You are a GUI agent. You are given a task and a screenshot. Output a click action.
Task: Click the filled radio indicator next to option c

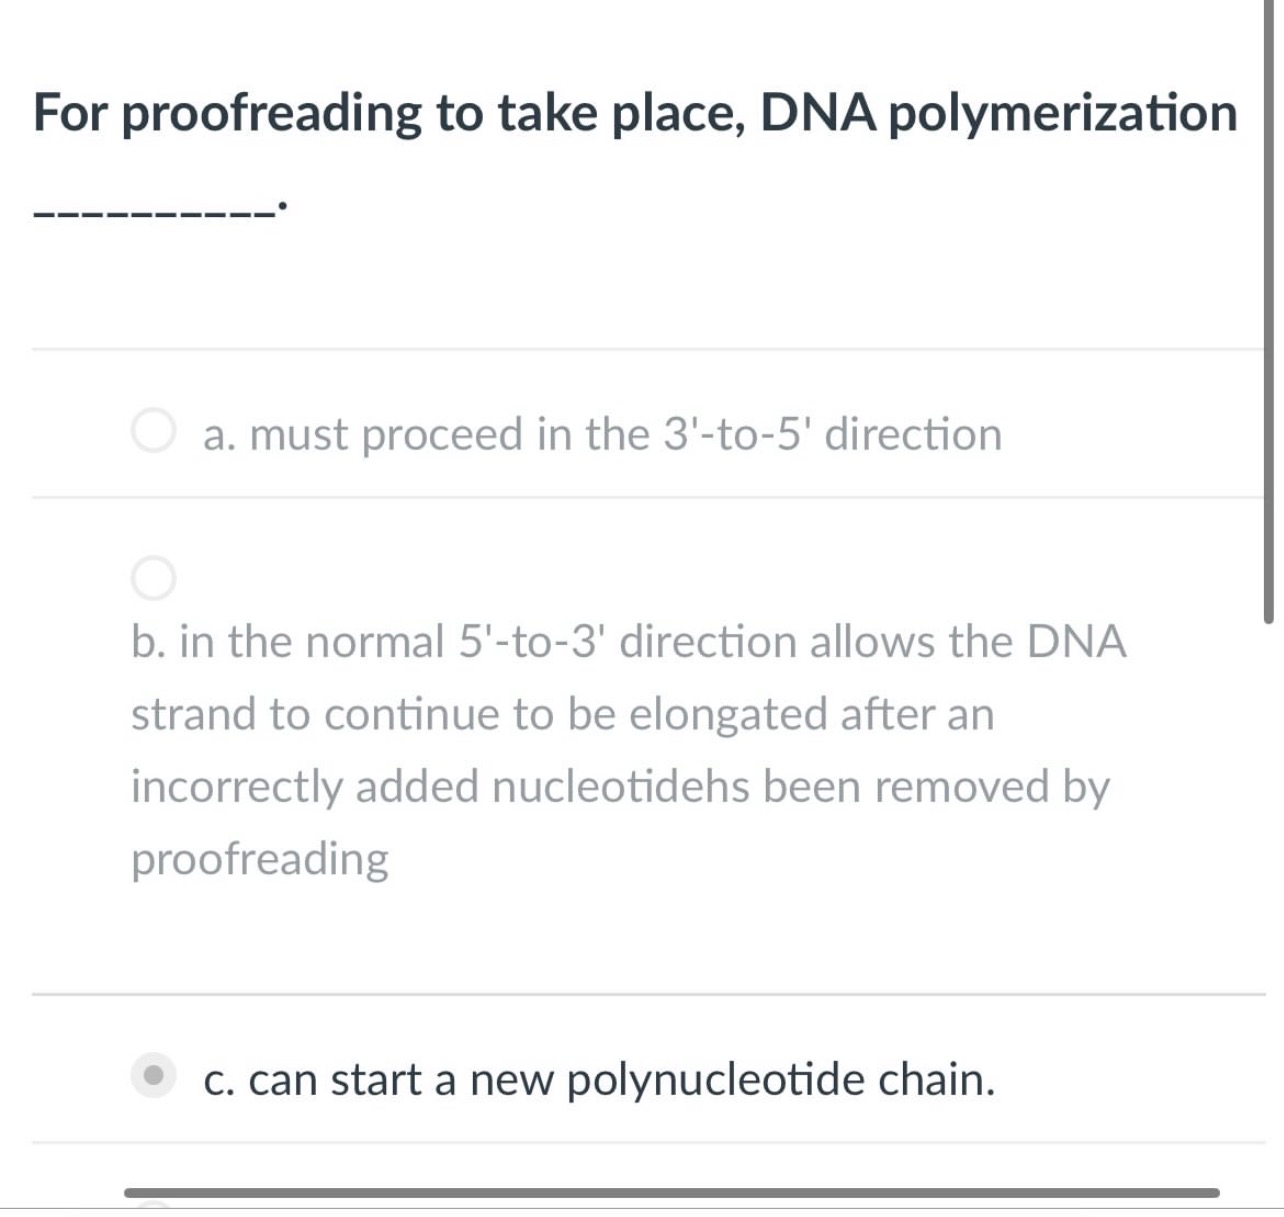coord(154,1075)
